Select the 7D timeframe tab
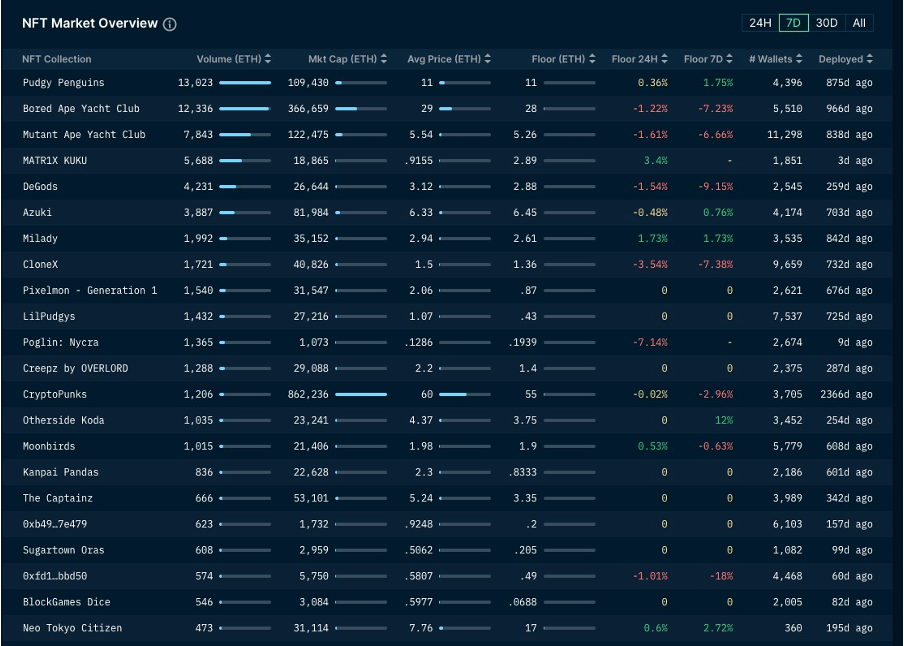 (794, 23)
